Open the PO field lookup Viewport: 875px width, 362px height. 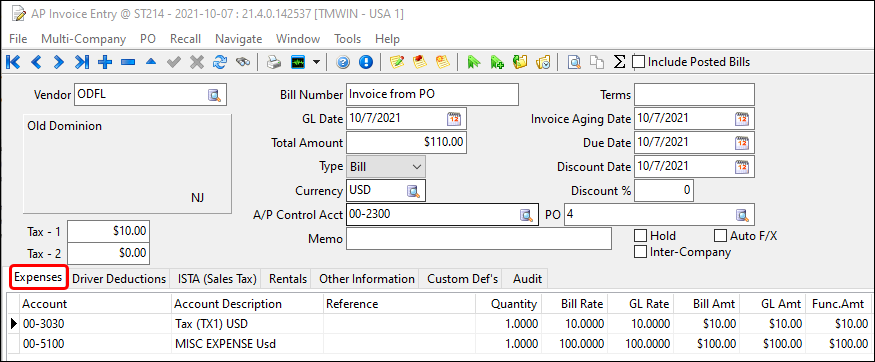[741, 215]
